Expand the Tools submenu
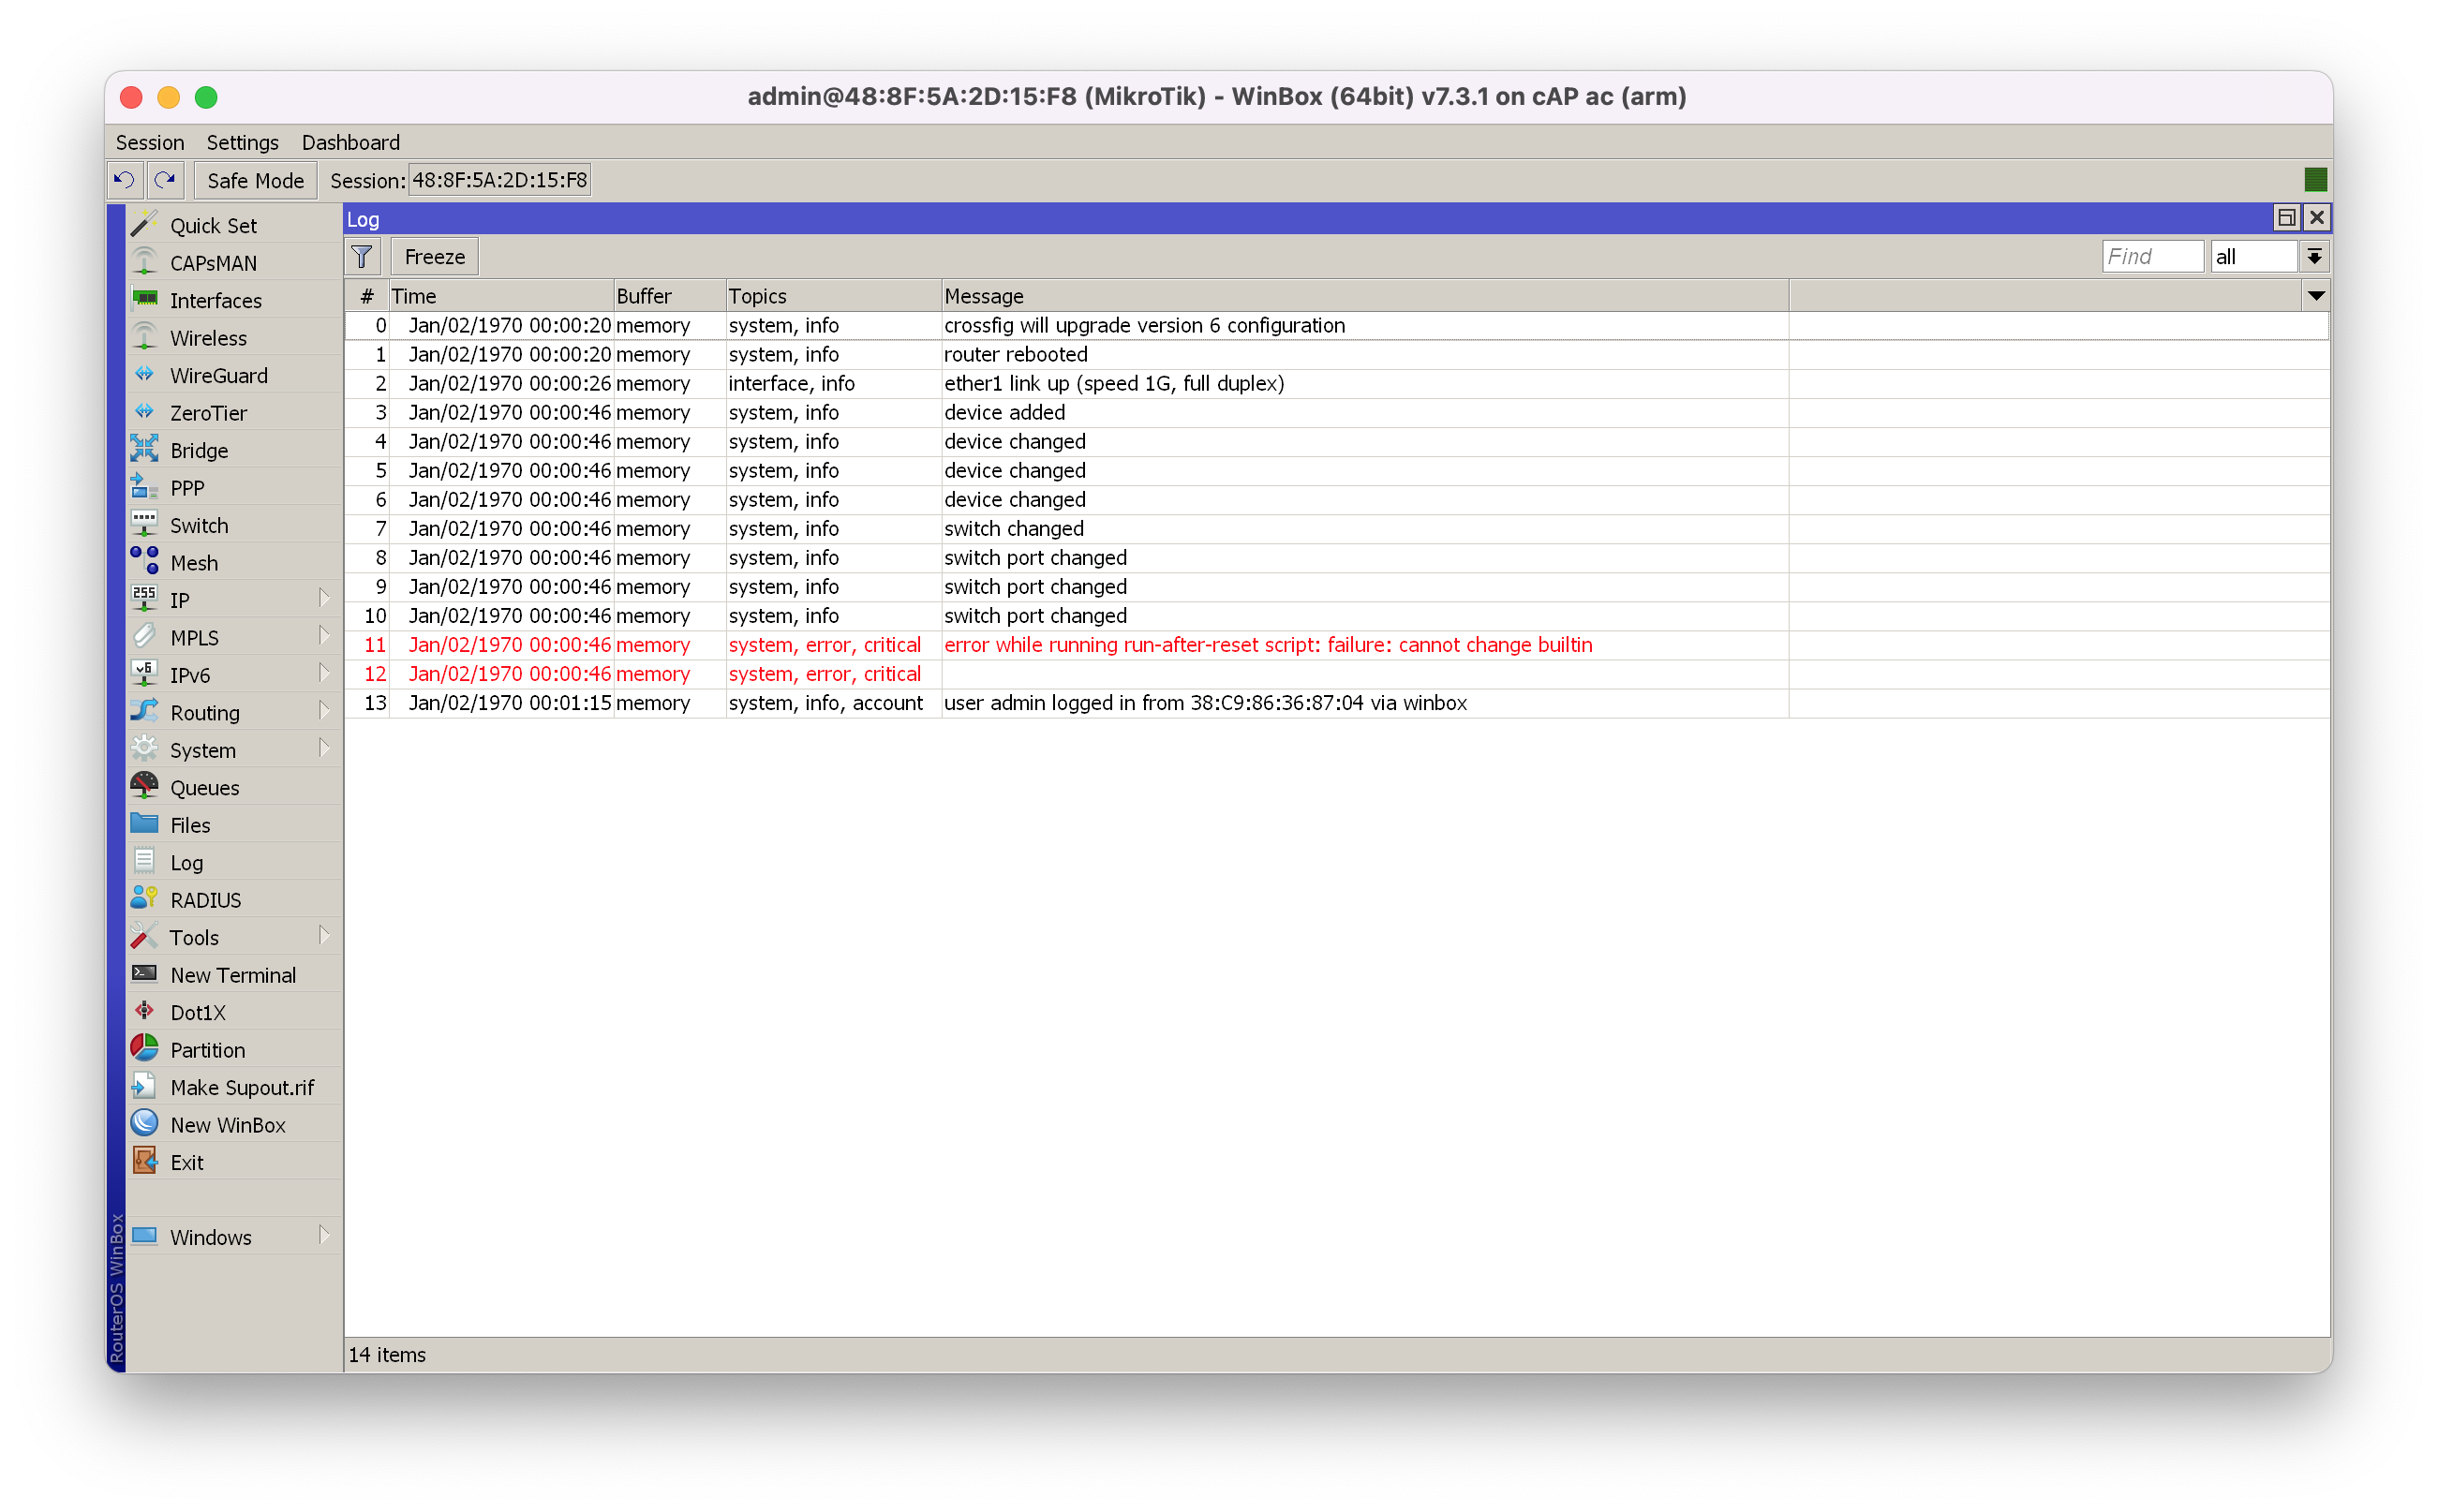The height and width of the screenshot is (1512, 2438). 324,936
